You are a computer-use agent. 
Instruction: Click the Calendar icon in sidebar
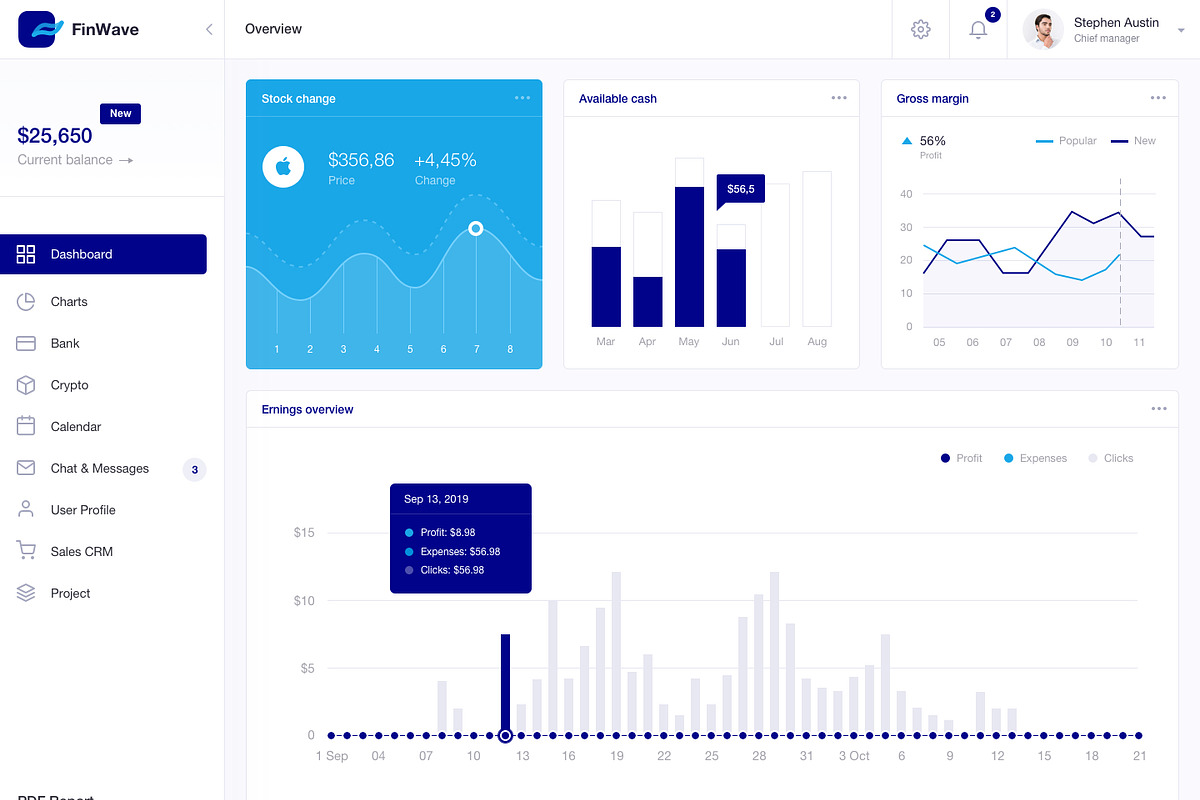(26, 426)
